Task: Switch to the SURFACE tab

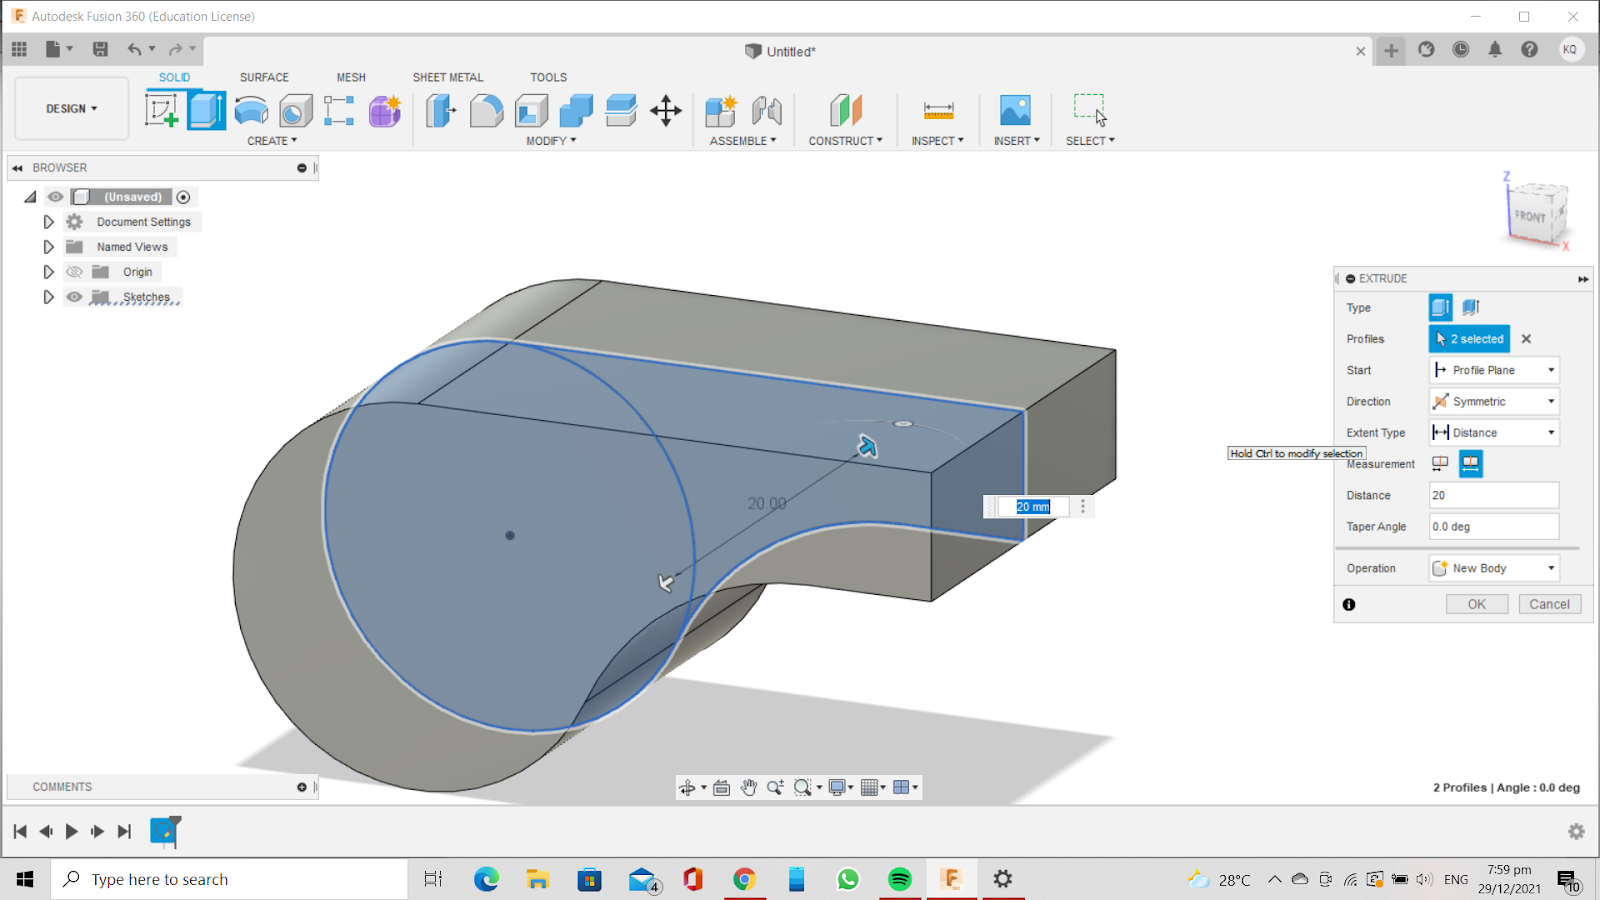Action: 264,77
